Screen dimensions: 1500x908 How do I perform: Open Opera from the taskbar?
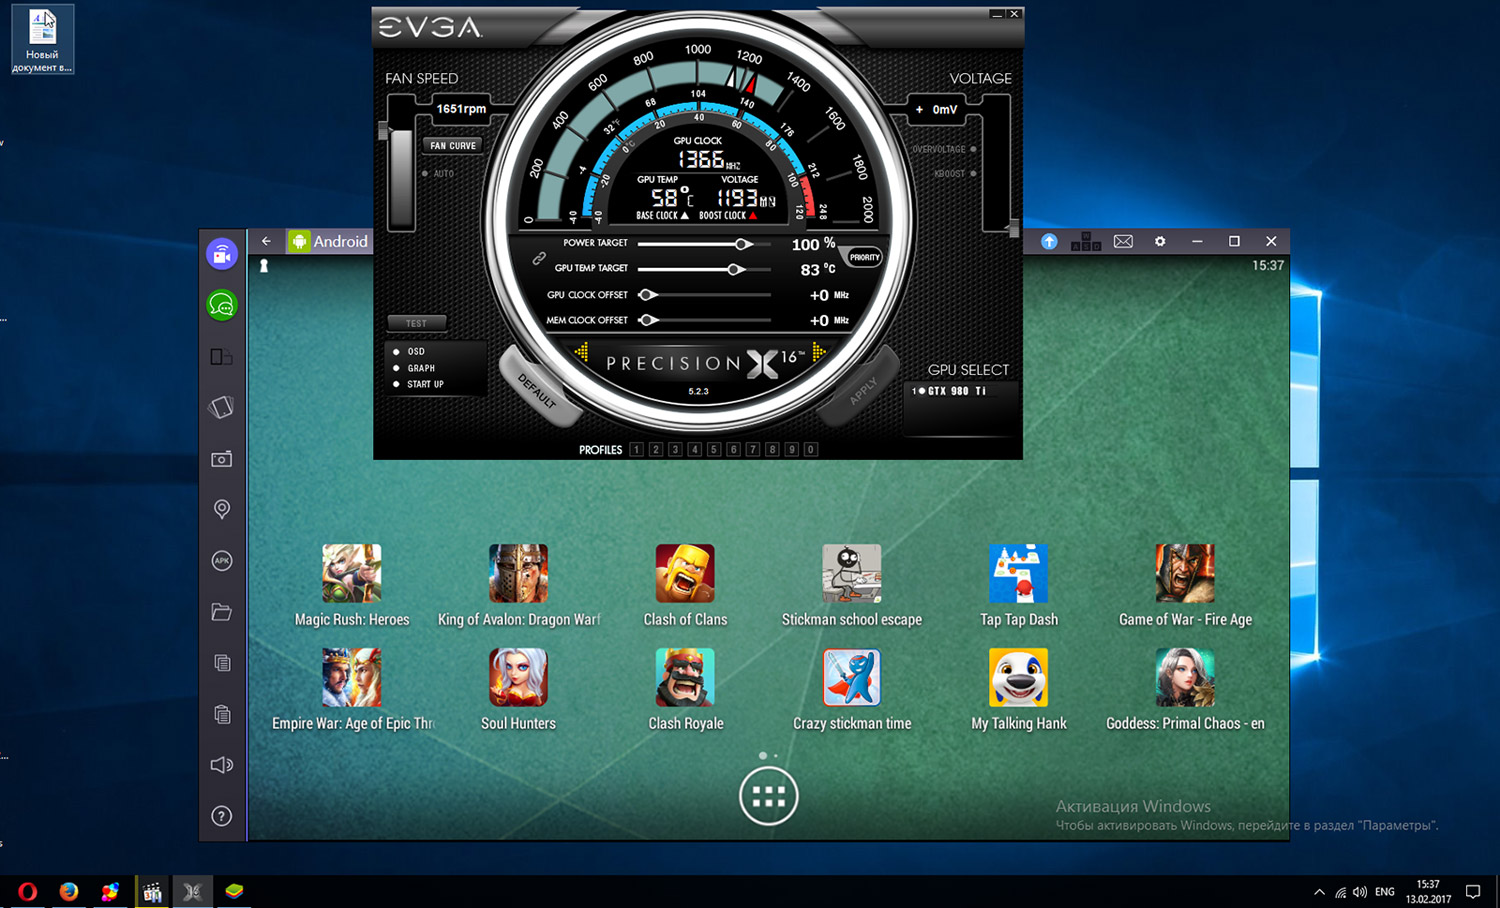(x=27, y=892)
